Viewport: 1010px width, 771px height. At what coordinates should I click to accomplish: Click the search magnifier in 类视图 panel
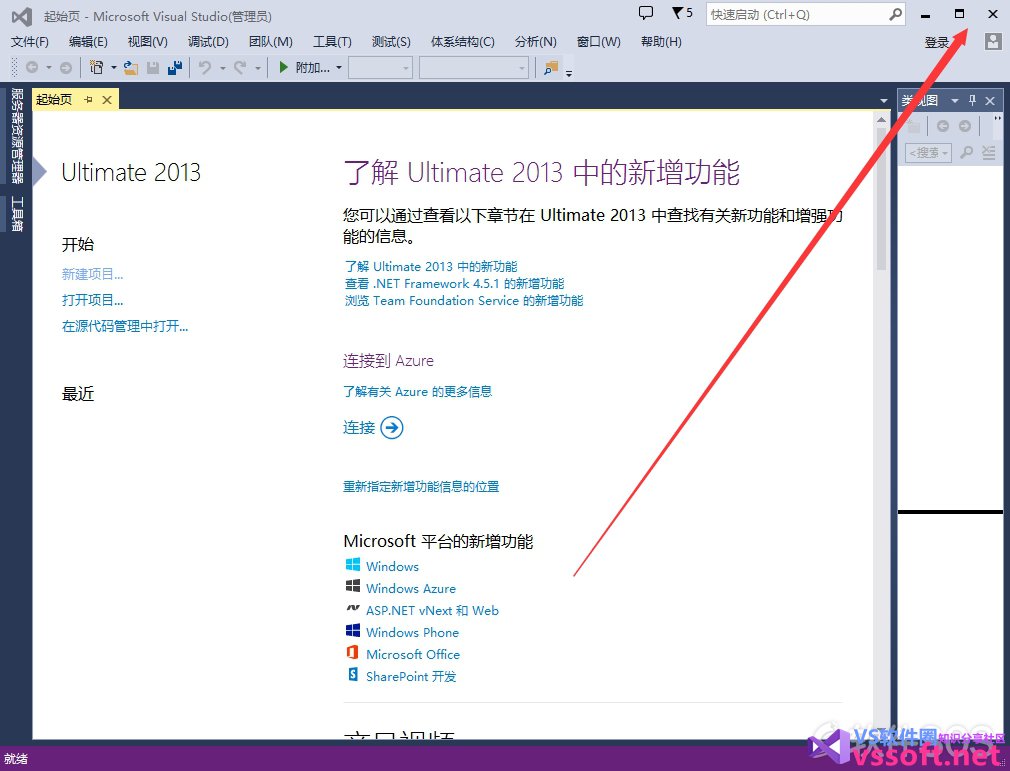click(x=966, y=153)
